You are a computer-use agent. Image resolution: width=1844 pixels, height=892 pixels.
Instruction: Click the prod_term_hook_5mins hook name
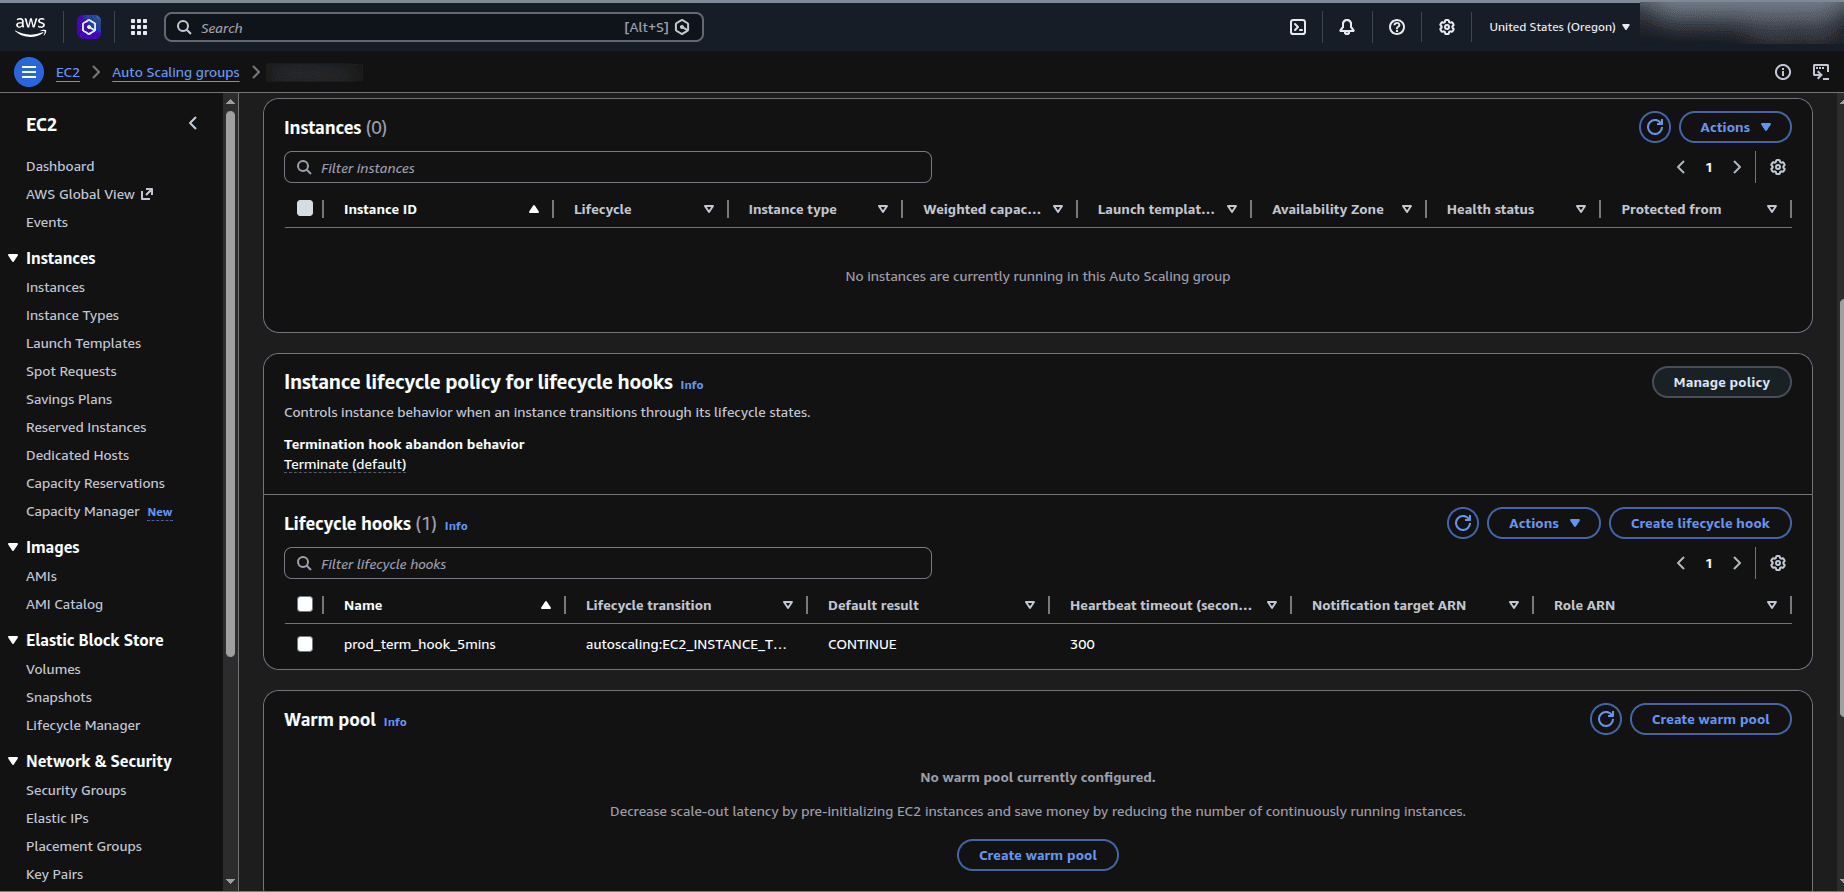420,644
